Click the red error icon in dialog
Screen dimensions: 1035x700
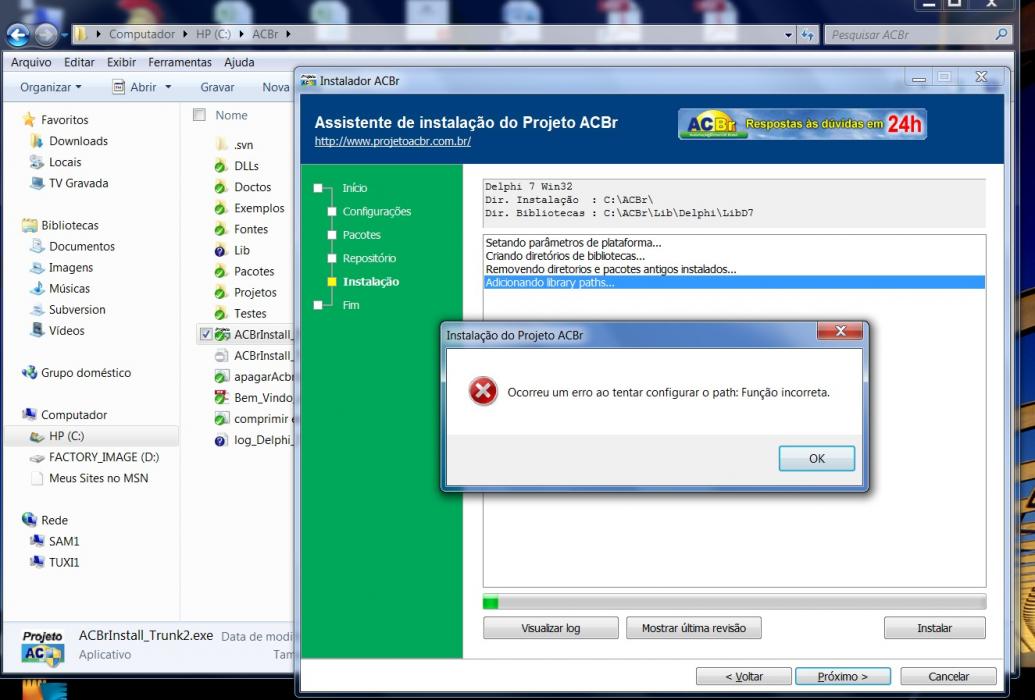click(483, 392)
